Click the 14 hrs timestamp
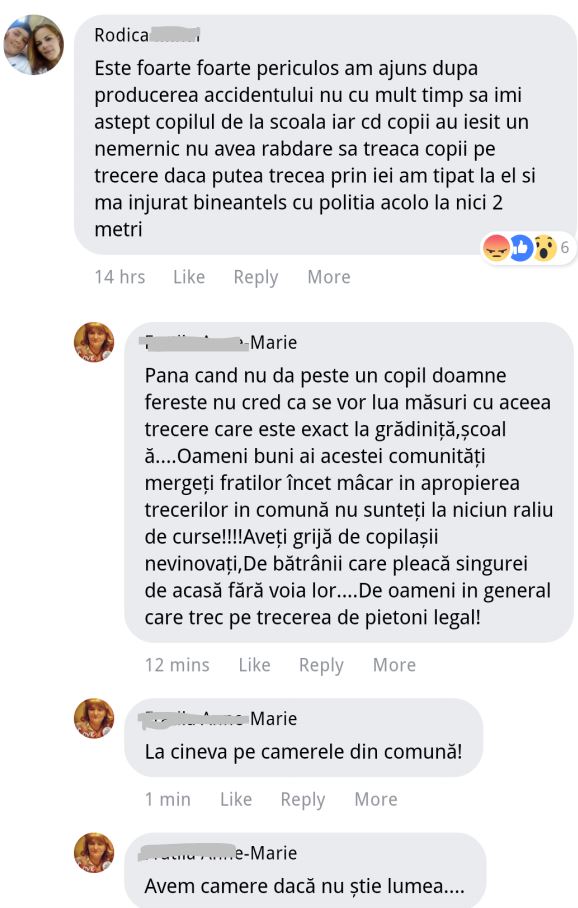 coord(120,277)
